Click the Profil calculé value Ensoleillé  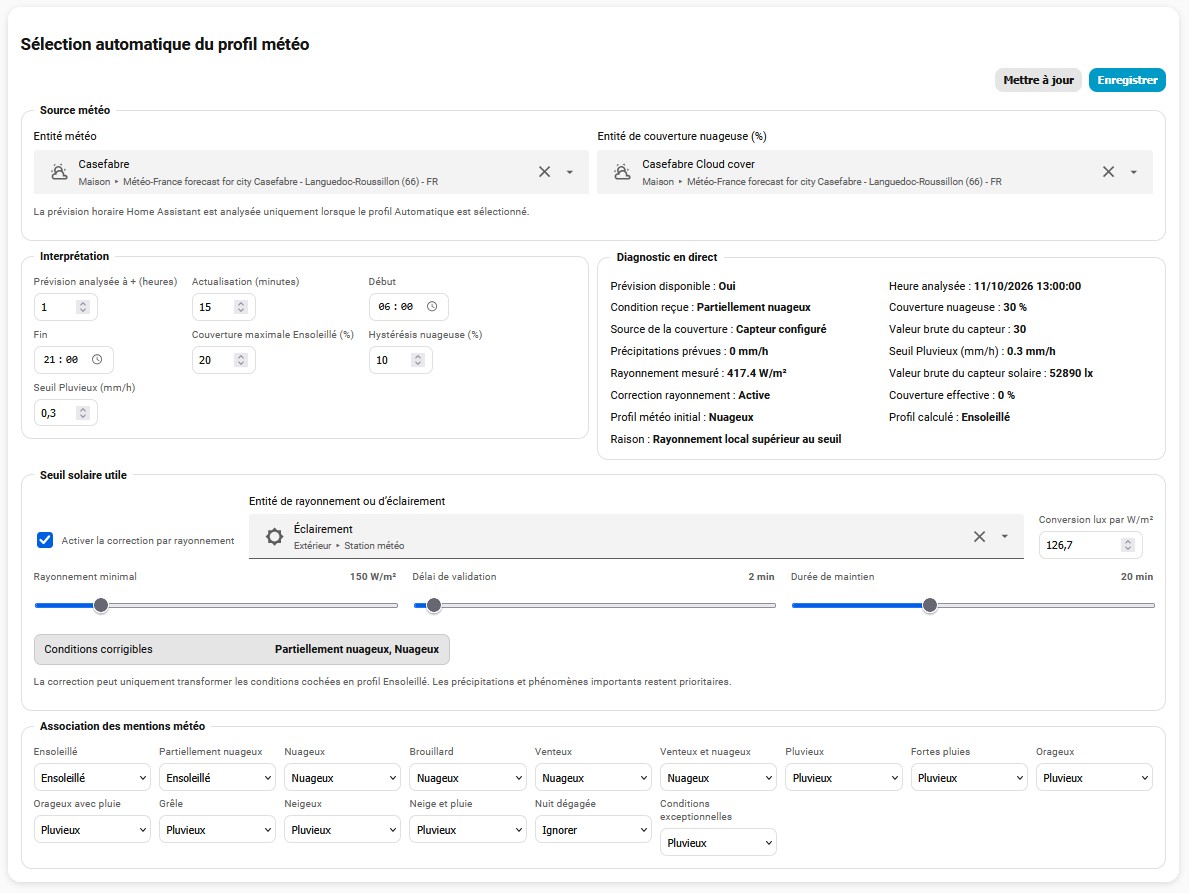click(985, 417)
